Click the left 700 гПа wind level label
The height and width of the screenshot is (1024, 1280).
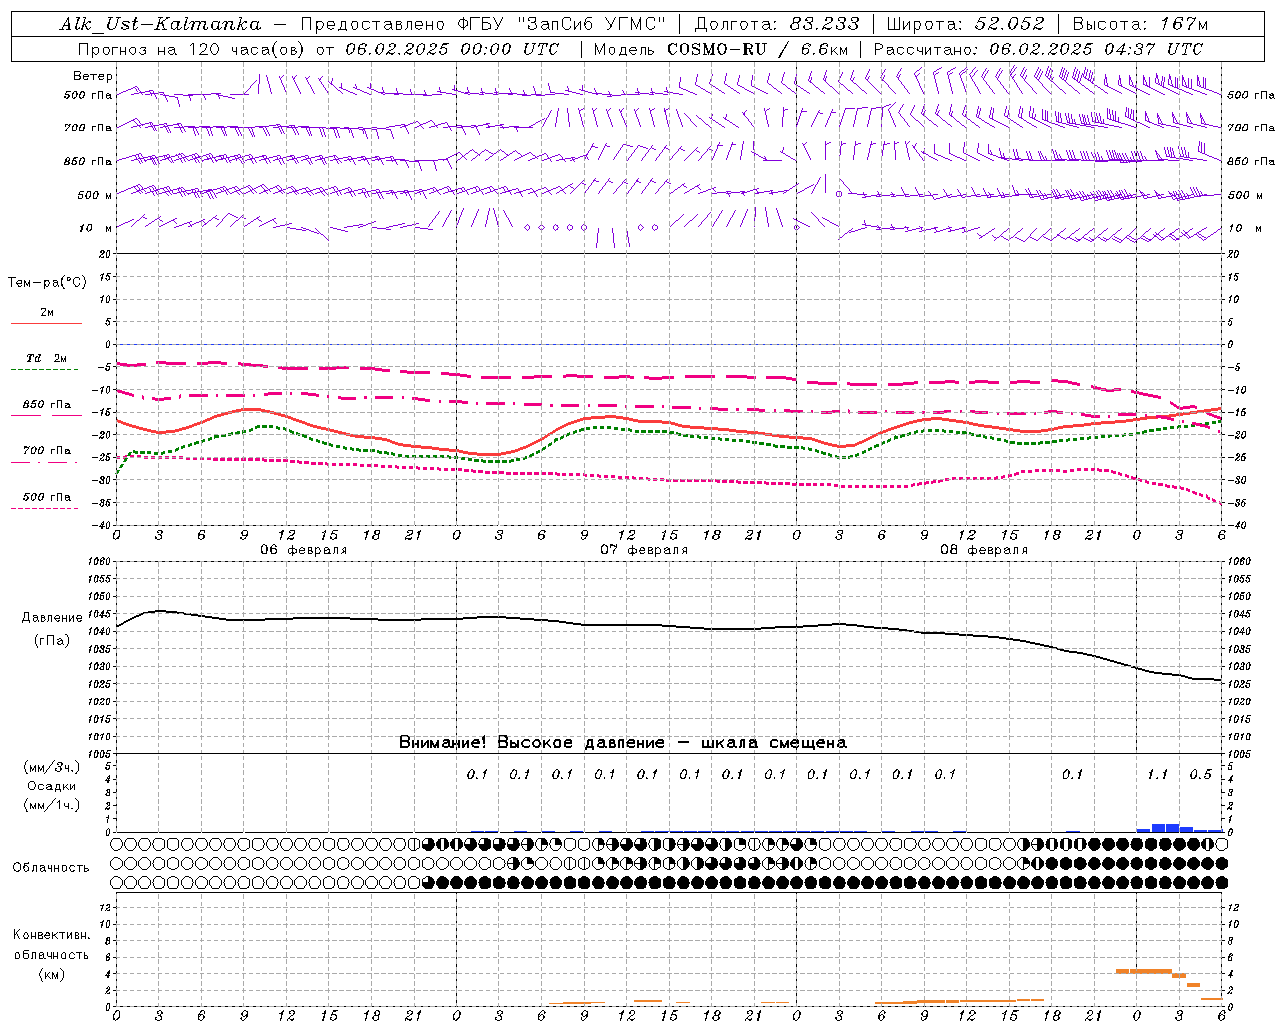[88, 128]
